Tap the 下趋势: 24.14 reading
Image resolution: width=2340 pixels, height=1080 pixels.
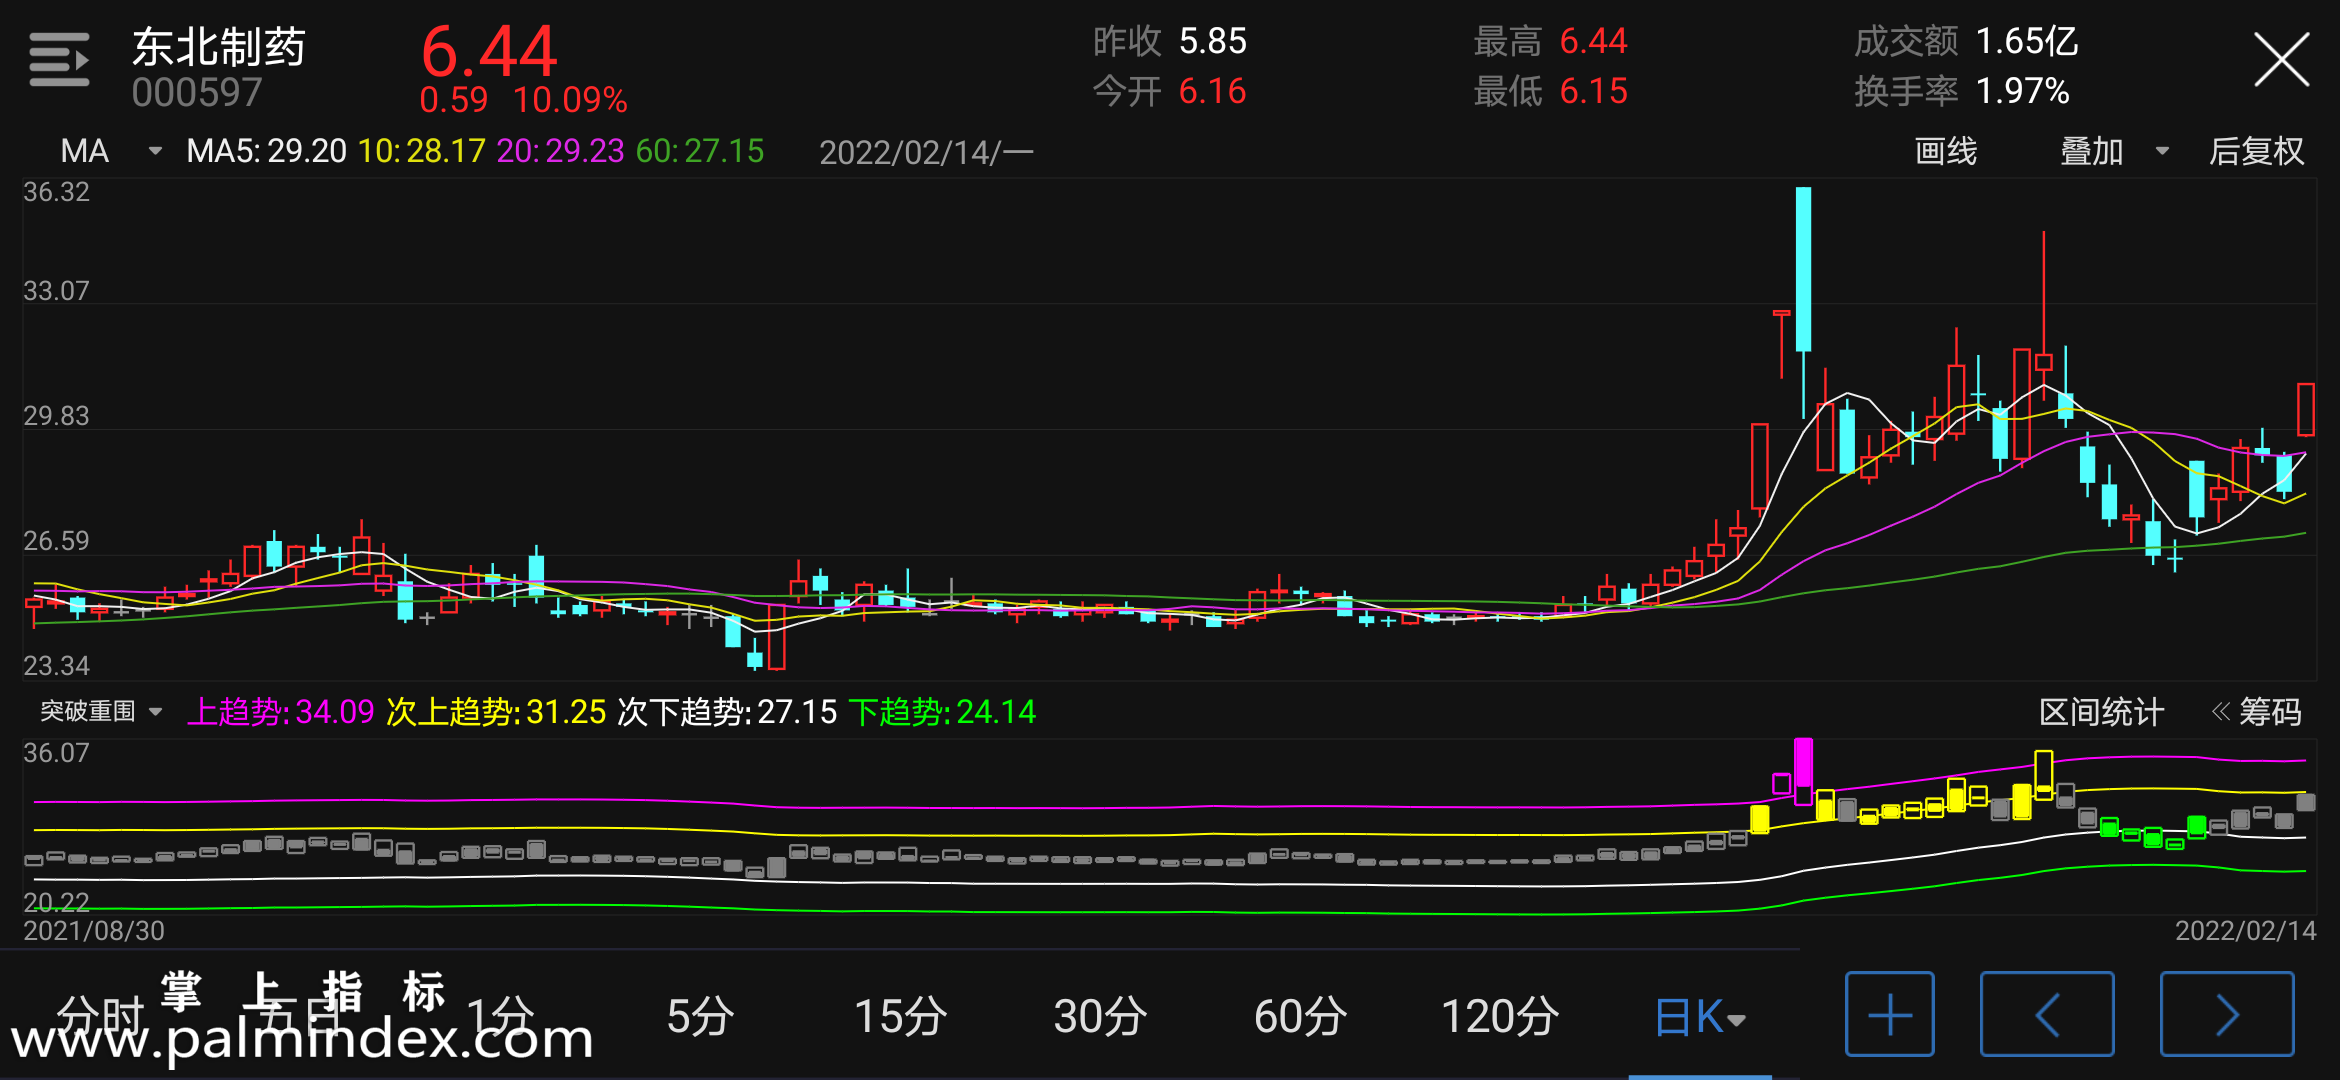942,712
